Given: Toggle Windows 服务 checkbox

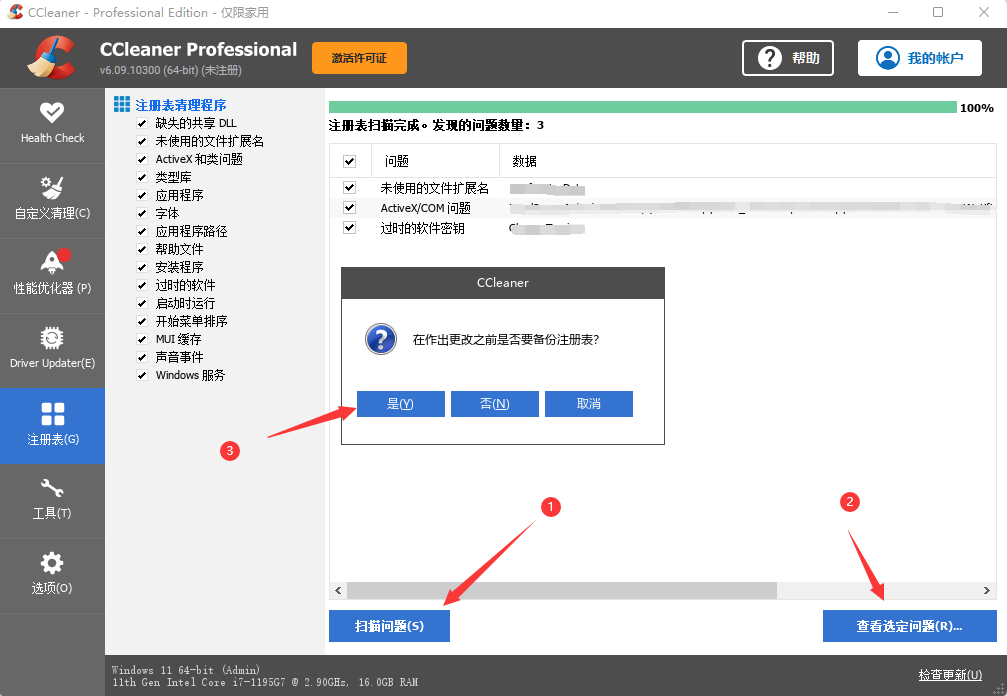Looking at the screenshot, I should tap(142, 375).
